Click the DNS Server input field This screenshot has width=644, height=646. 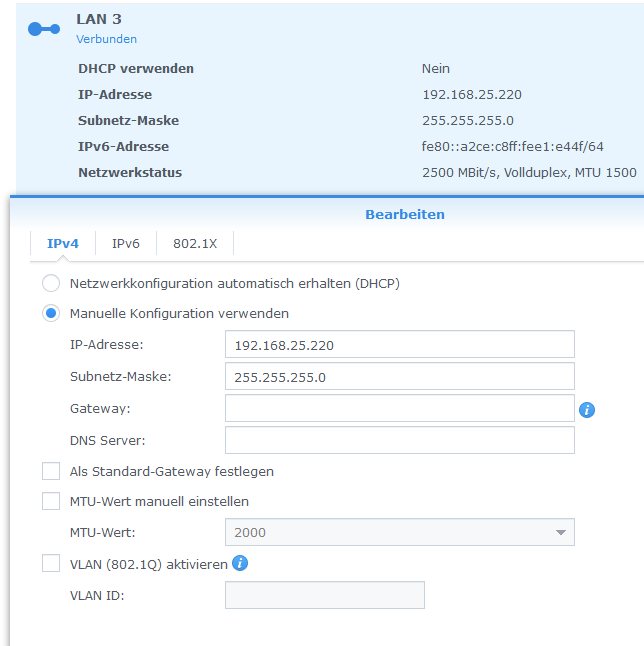400,440
